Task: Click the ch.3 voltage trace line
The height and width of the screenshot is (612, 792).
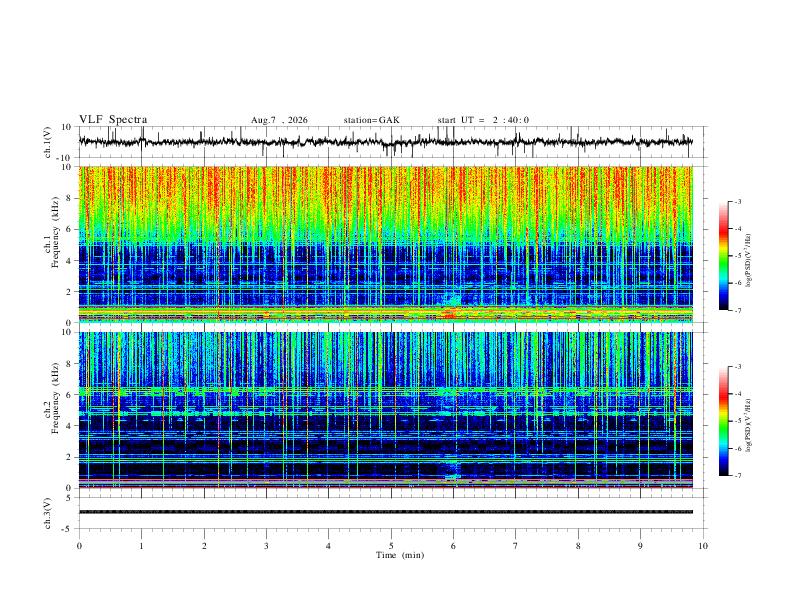Action: [385, 512]
